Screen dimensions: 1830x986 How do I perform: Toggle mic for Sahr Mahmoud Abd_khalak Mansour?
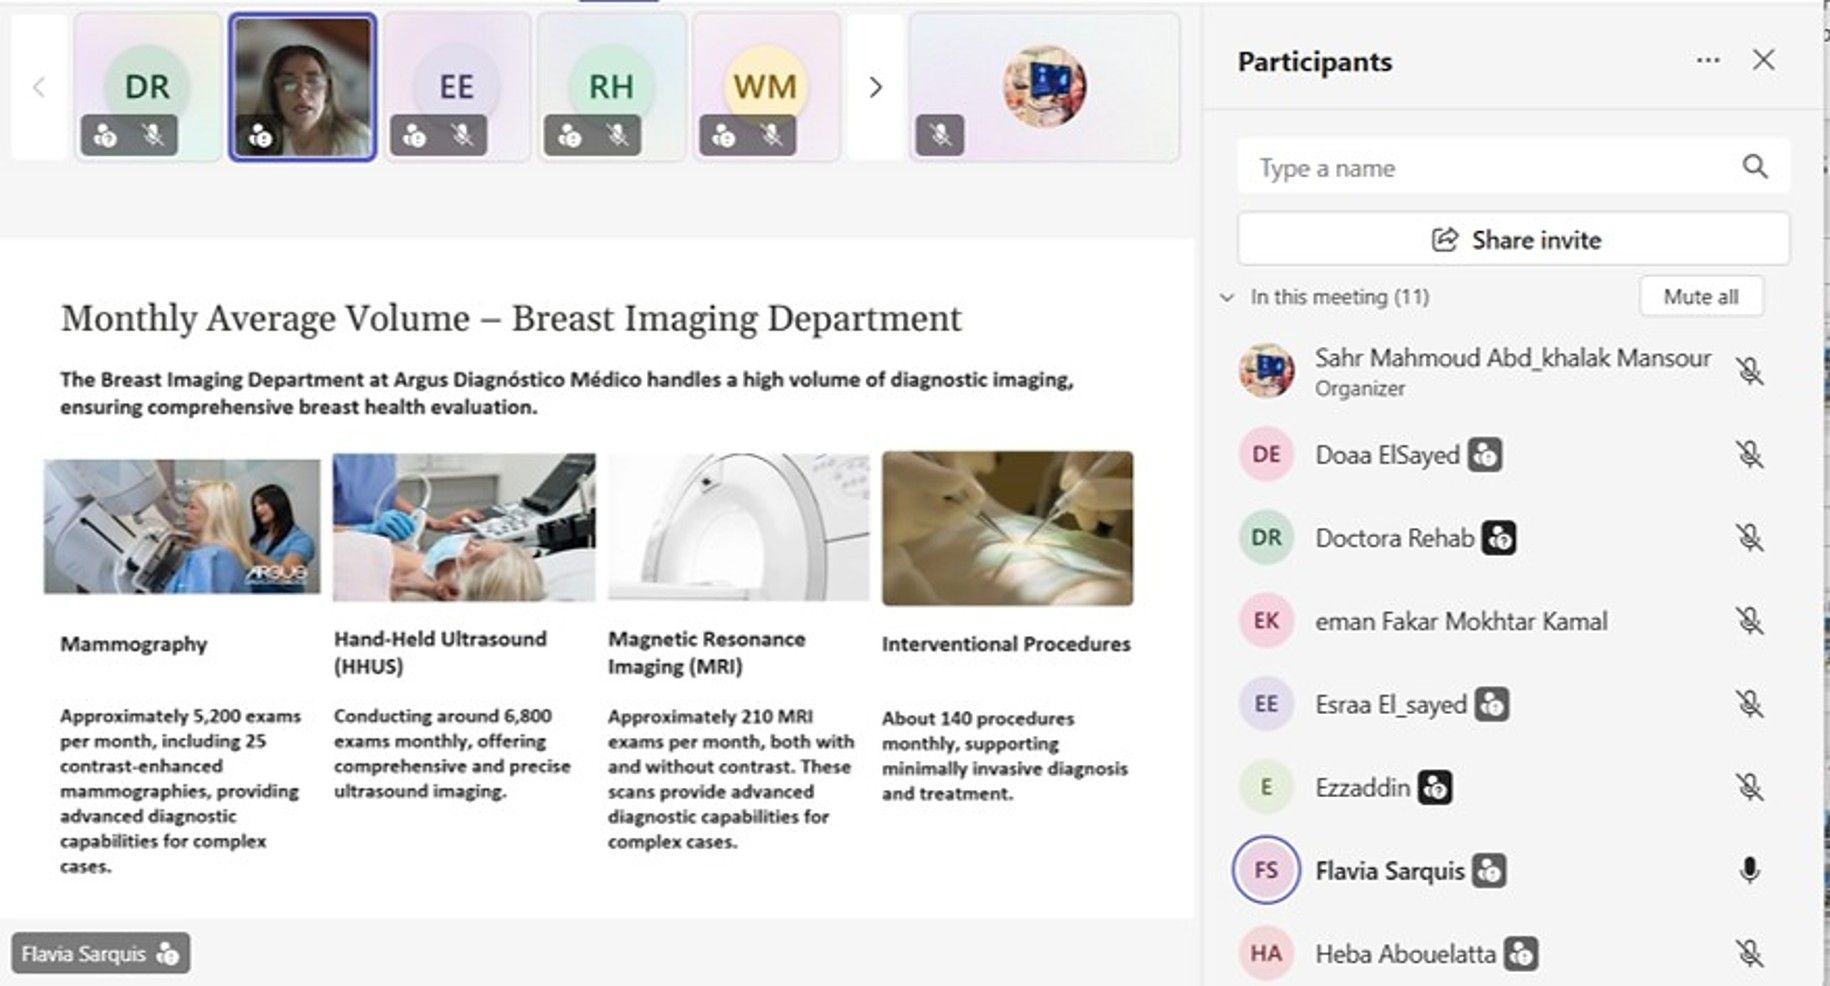[x=1749, y=372]
